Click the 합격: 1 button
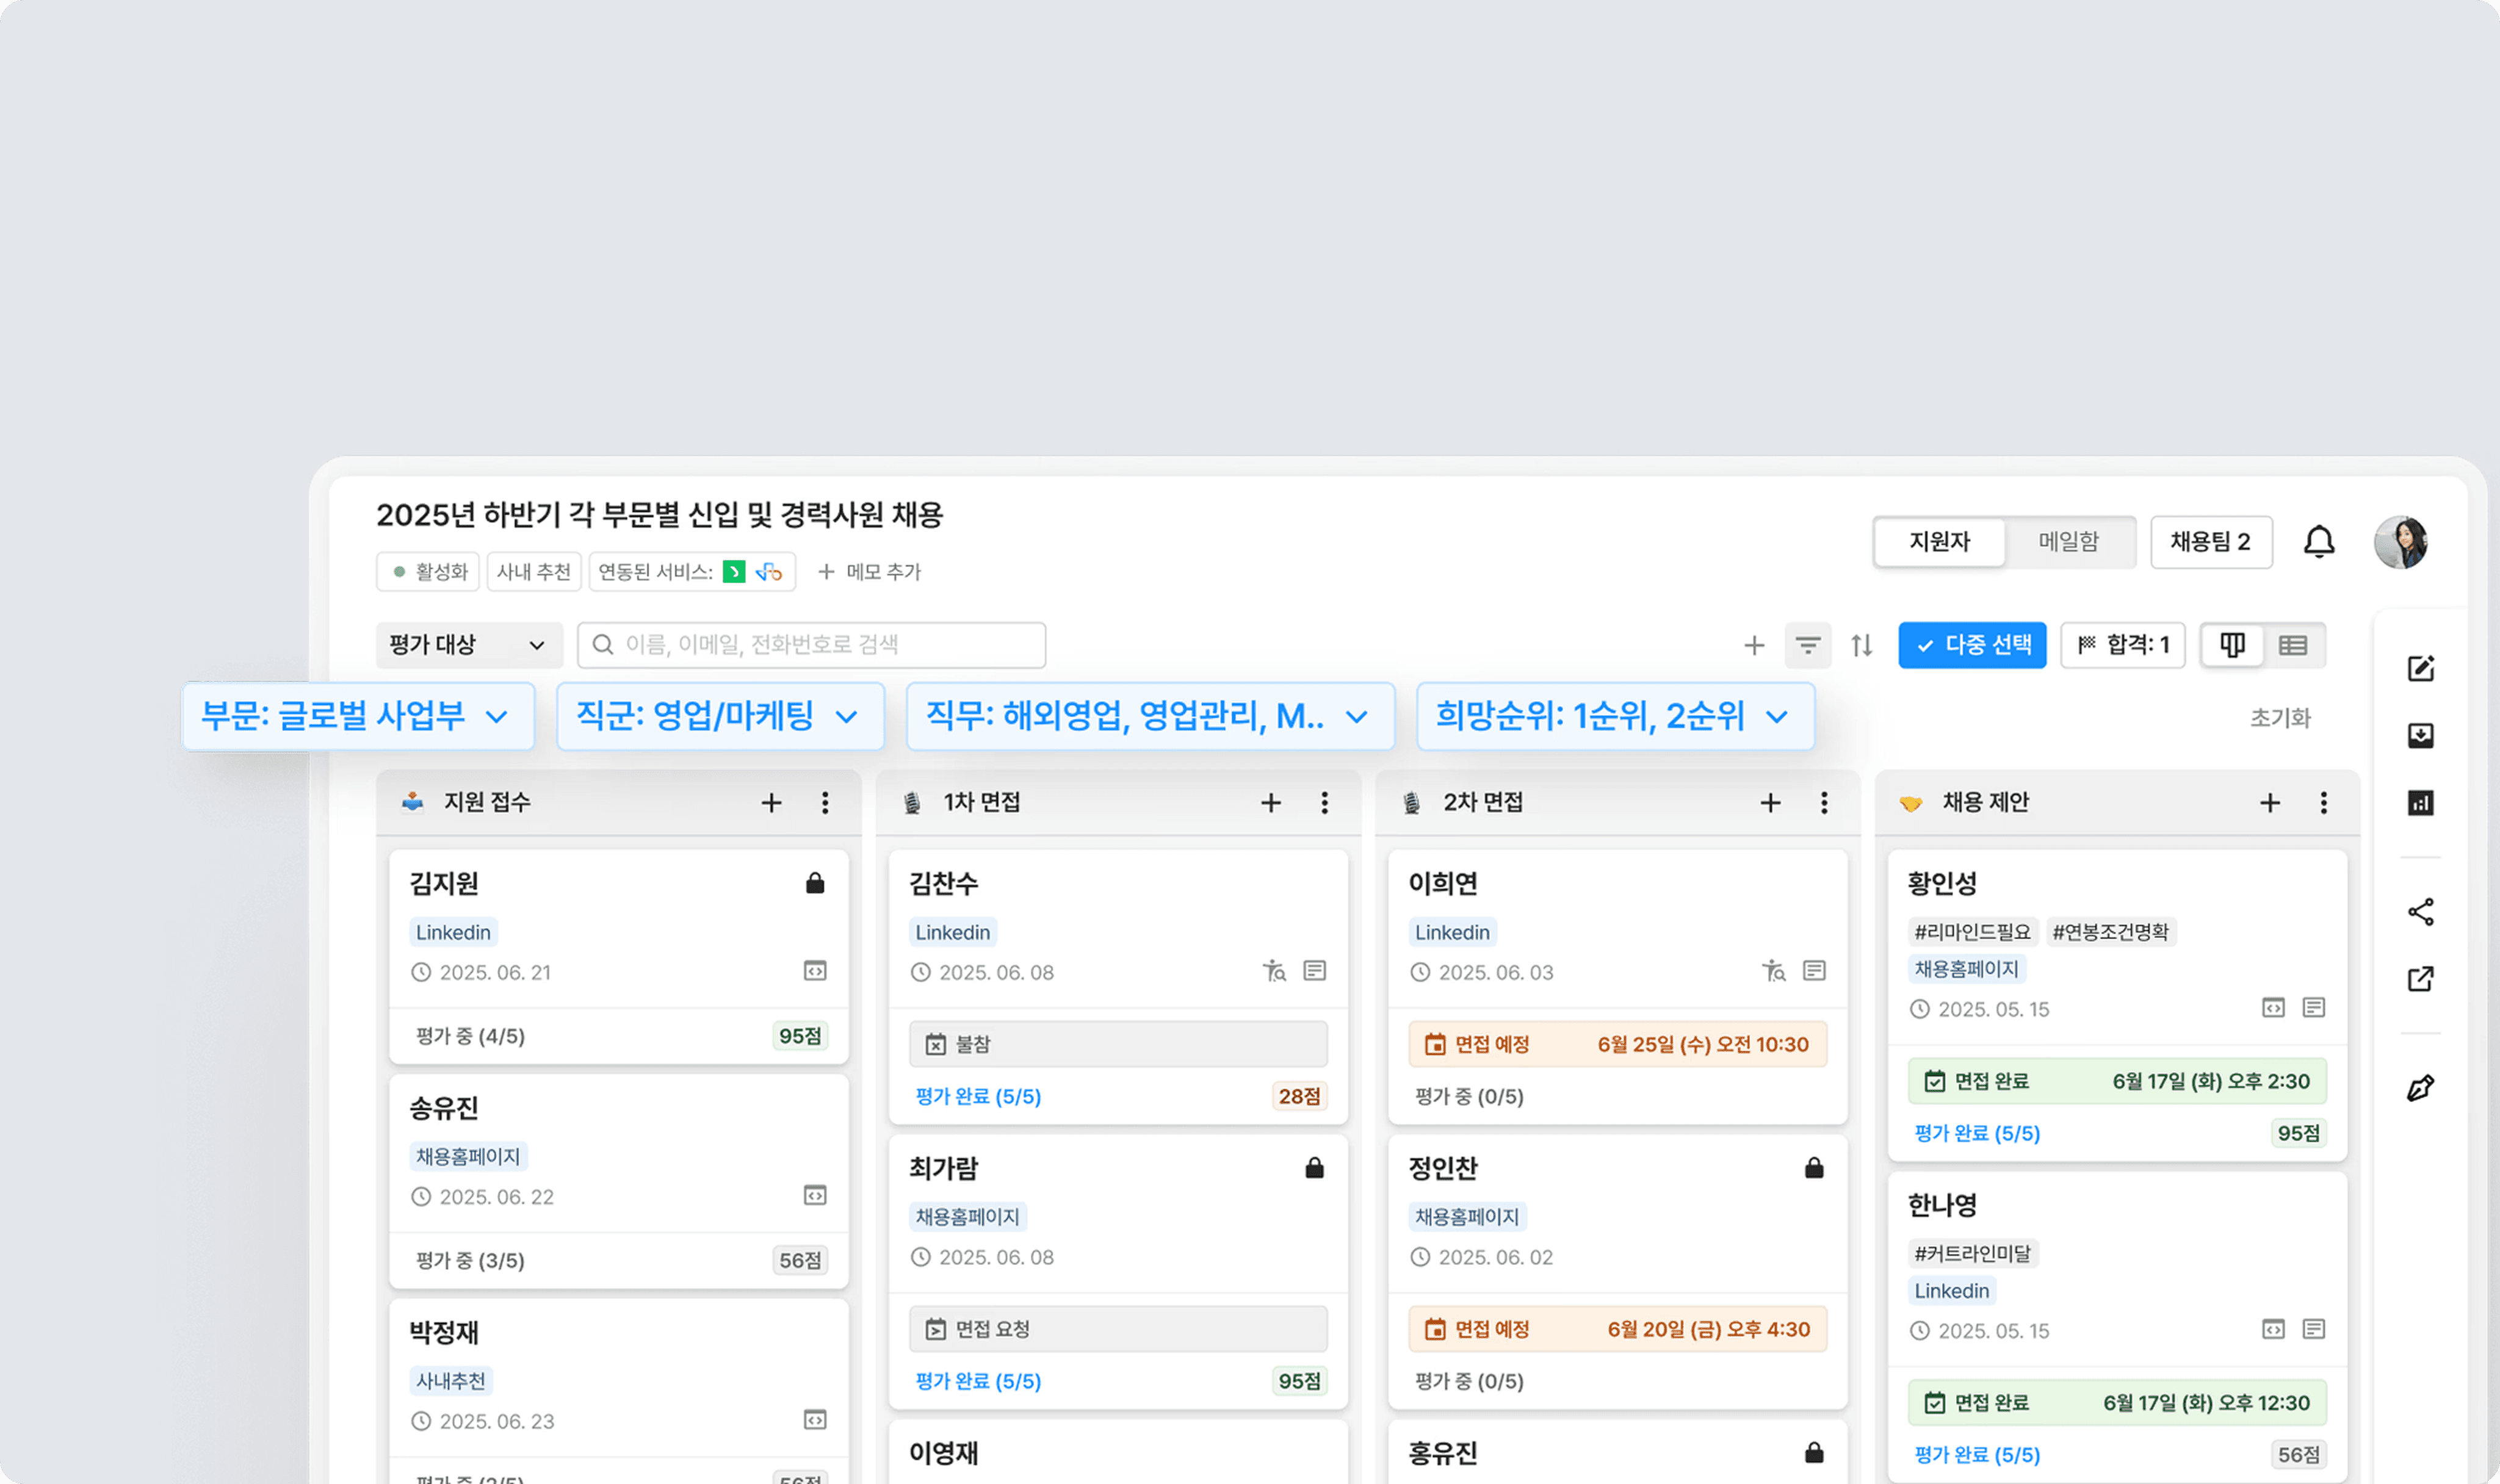The width and height of the screenshot is (2500, 1484). point(2122,645)
